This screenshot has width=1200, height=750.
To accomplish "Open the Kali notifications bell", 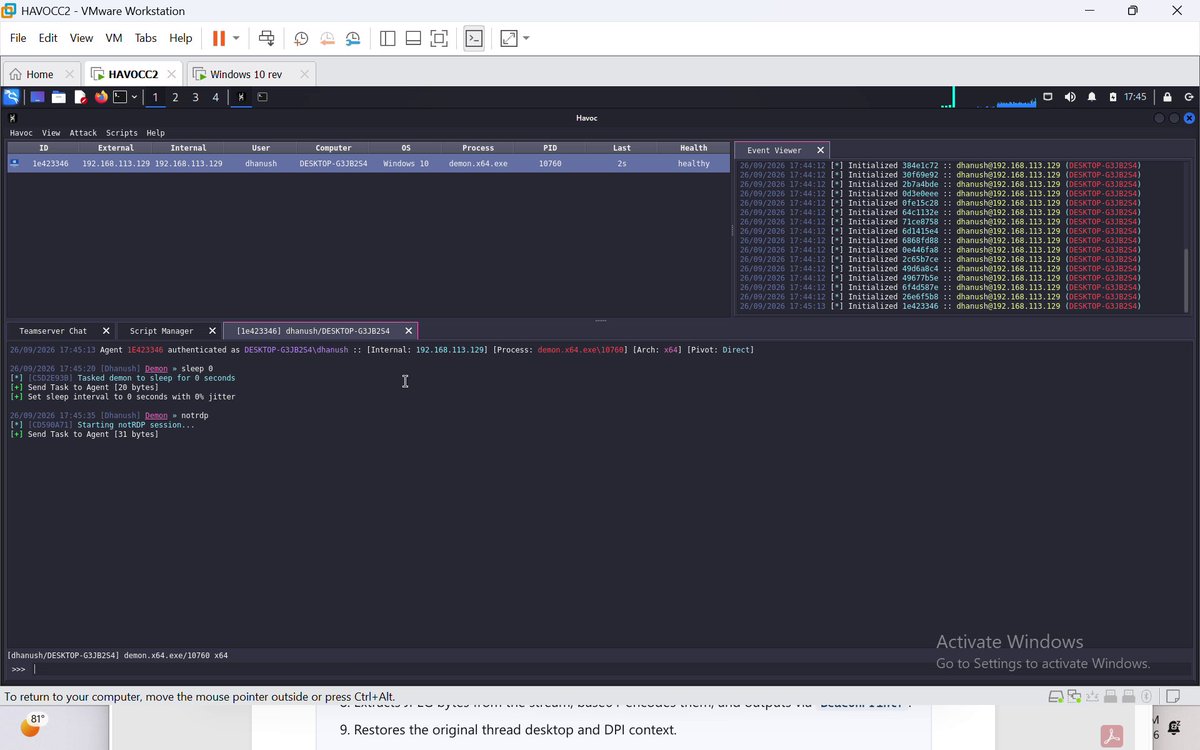I will point(1092,97).
